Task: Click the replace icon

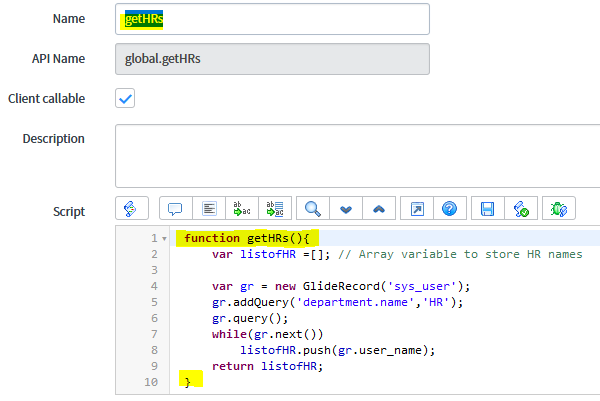Action: point(241,209)
